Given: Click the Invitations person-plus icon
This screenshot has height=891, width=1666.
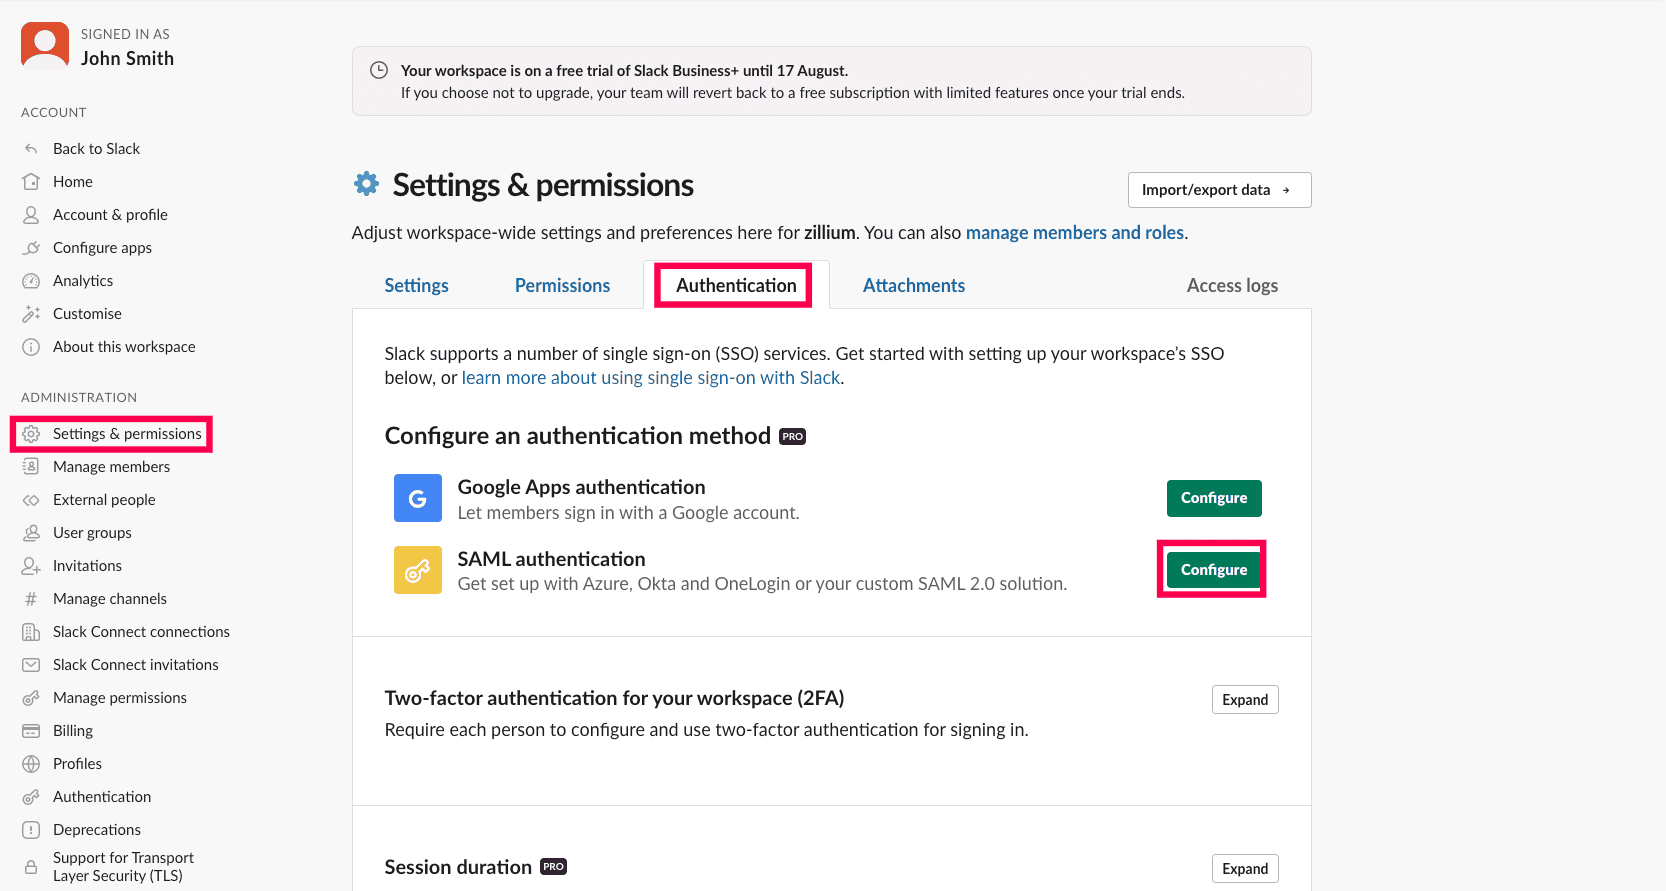Looking at the screenshot, I should click(x=31, y=566).
